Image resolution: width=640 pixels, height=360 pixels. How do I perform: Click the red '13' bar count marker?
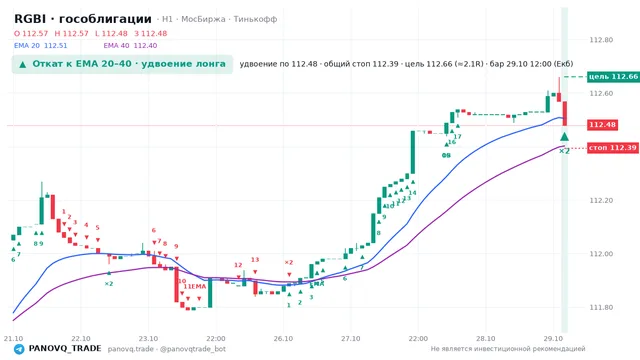[x=255, y=260]
